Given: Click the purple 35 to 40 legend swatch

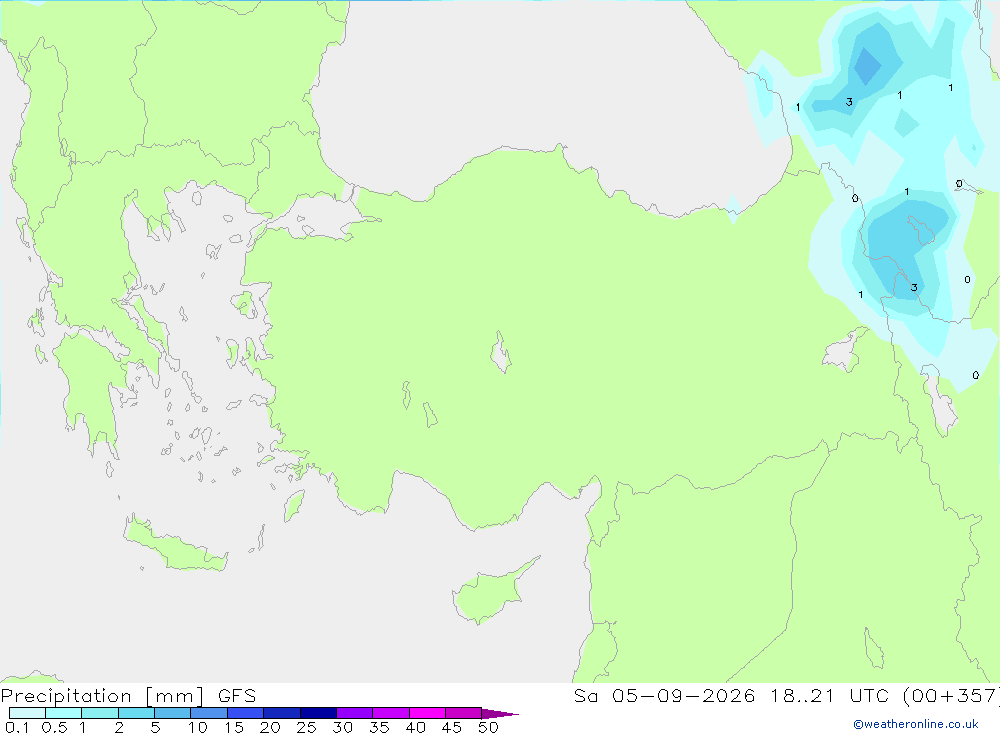Looking at the screenshot, I should pos(391,713).
